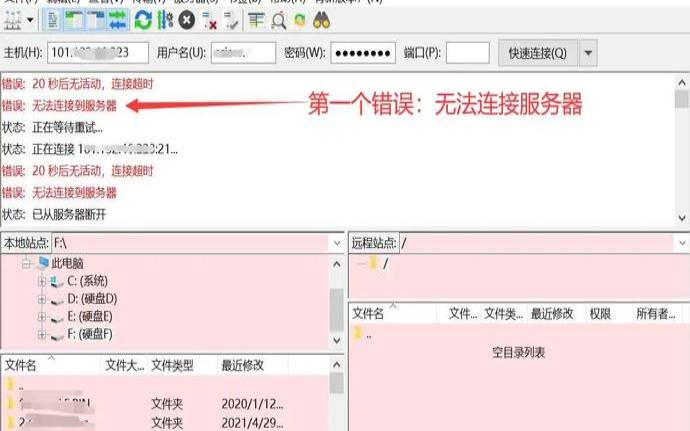690x431 pixels.
Task: Toggle synchronized browsing
Action: pyautogui.click(x=300, y=20)
